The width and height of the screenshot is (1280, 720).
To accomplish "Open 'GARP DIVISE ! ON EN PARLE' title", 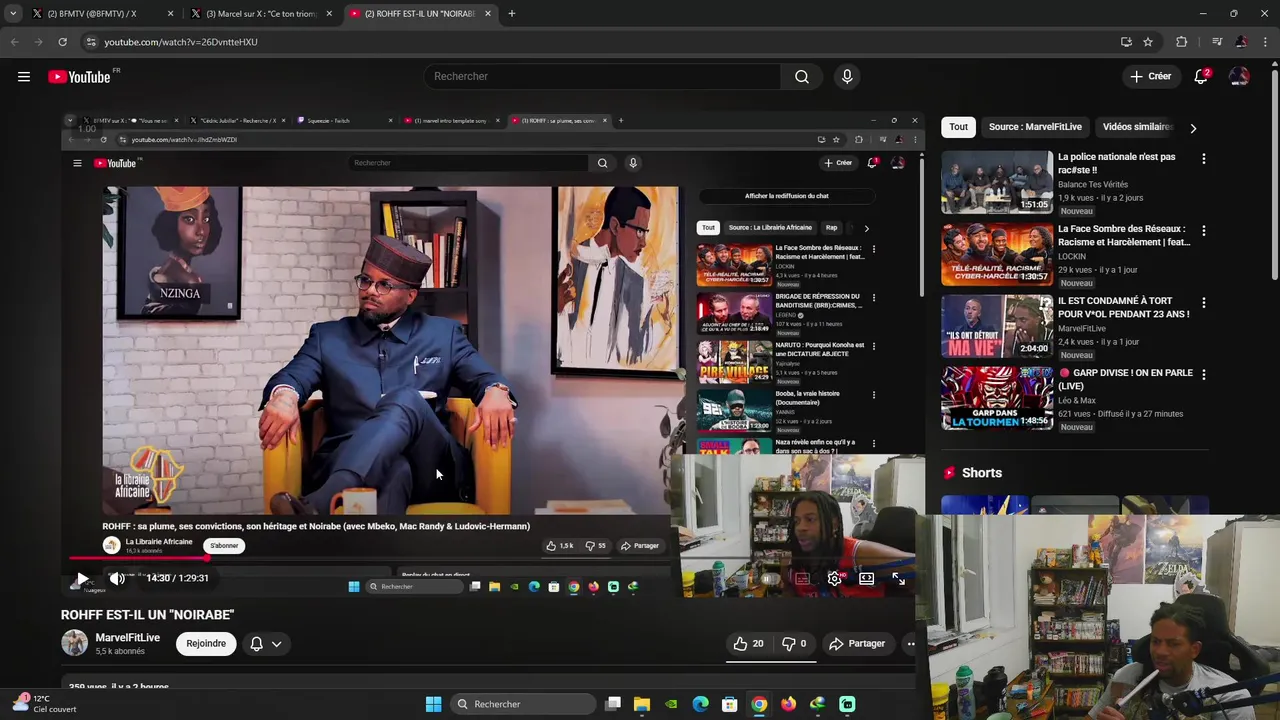I will click(1125, 379).
